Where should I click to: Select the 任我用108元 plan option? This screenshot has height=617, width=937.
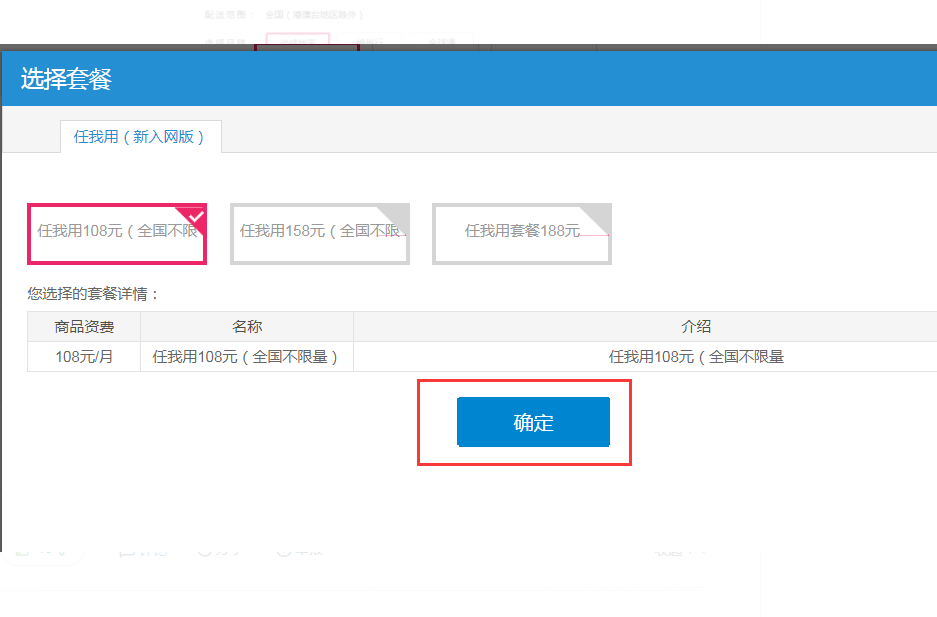(x=116, y=232)
